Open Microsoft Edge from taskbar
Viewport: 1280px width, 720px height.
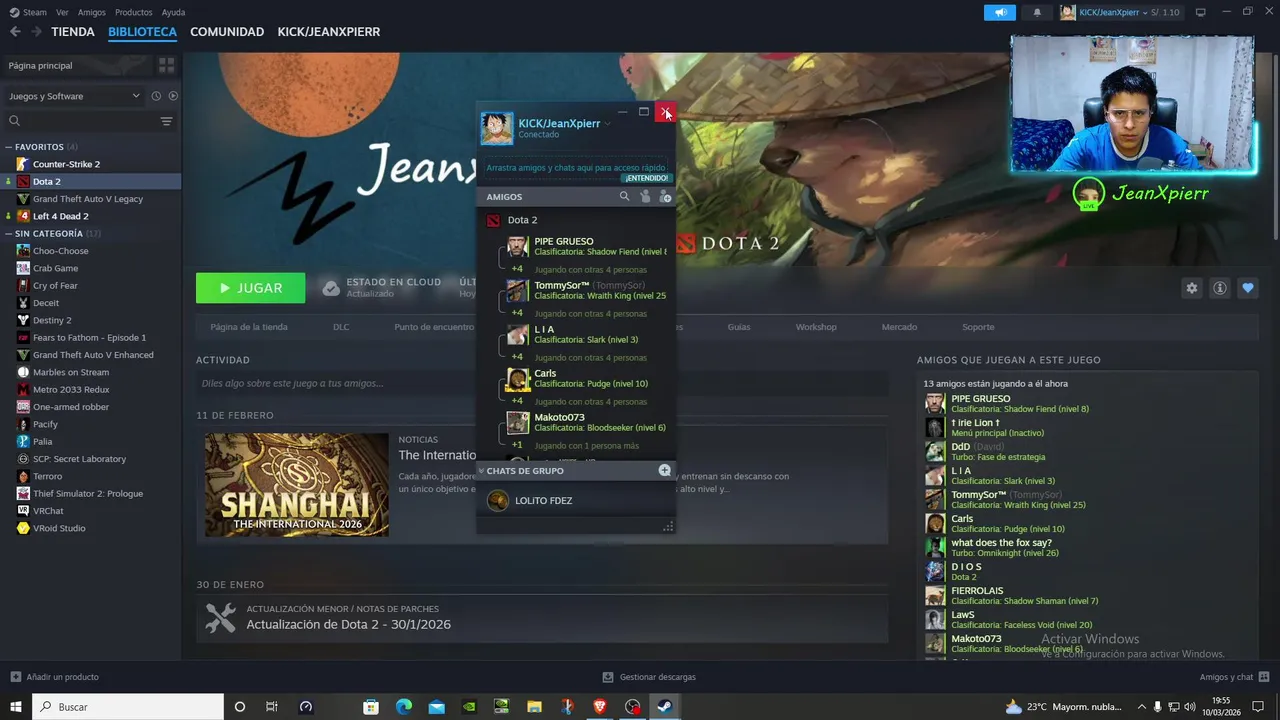(x=403, y=707)
